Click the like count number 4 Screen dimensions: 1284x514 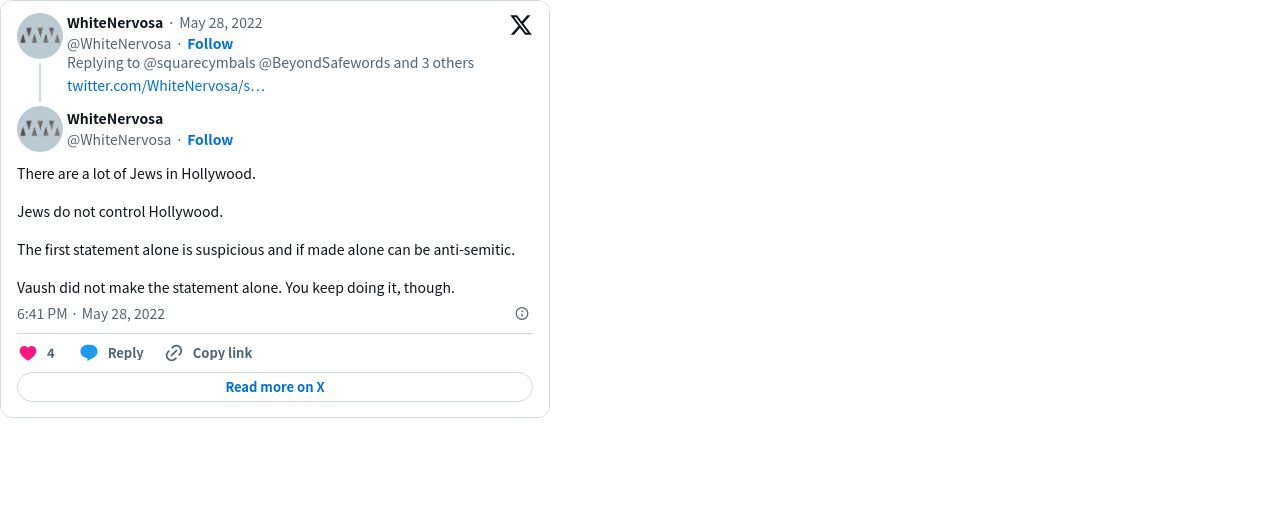pyautogui.click(x=51, y=353)
